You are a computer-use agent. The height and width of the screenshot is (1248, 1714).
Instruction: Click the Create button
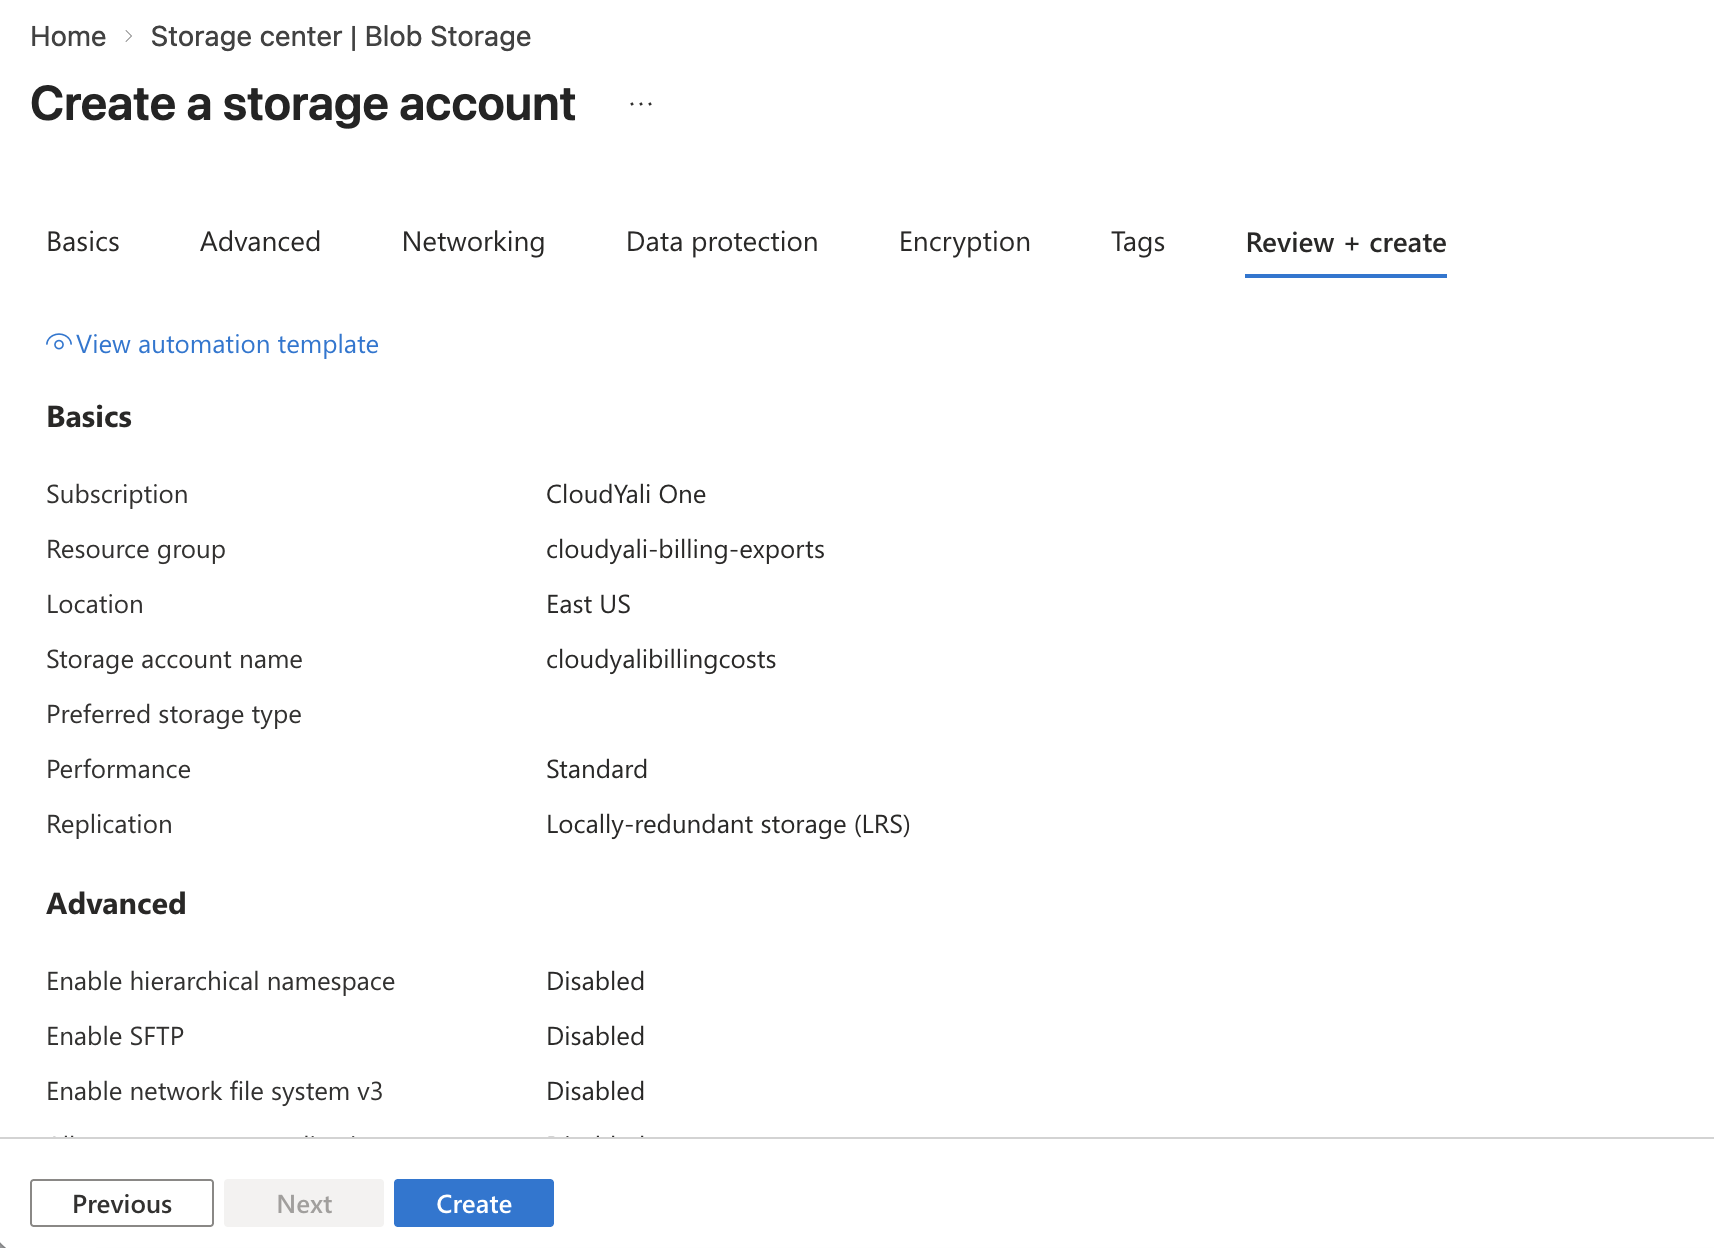click(473, 1203)
